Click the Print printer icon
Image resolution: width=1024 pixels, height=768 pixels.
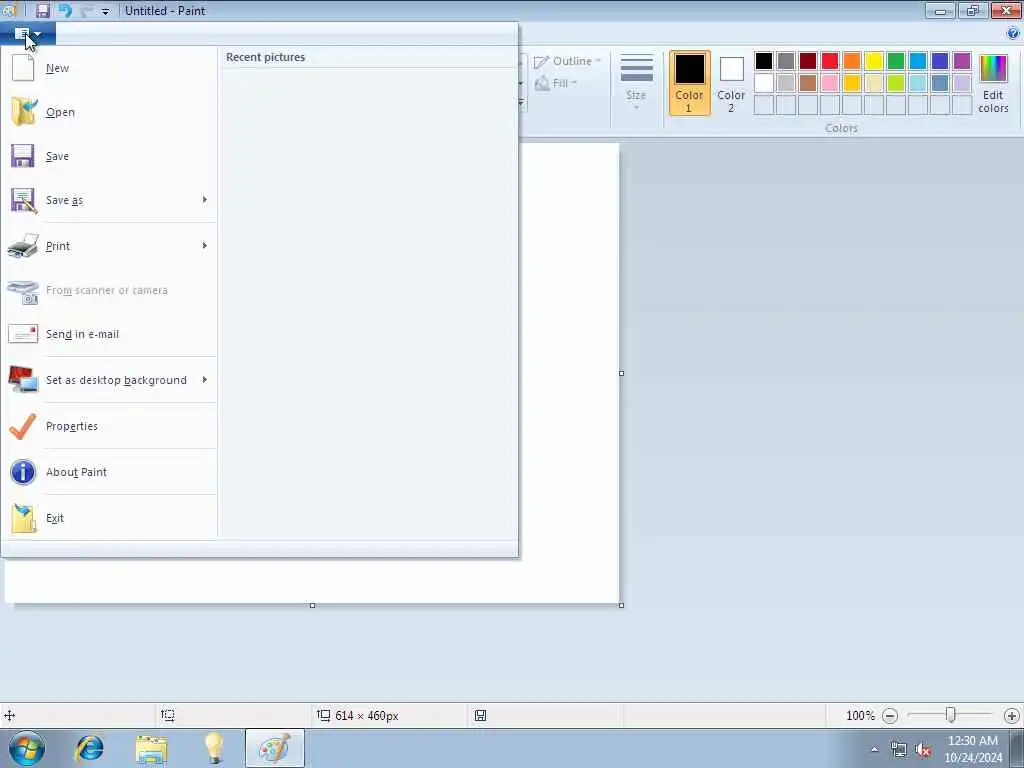pyautogui.click(x=23, y=246)
